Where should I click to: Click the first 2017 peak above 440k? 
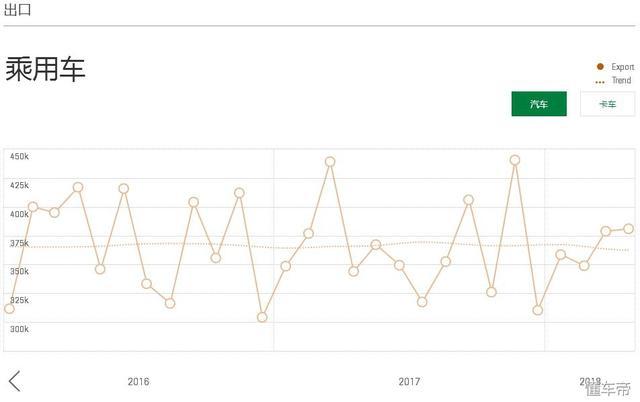tap(330, 161)
